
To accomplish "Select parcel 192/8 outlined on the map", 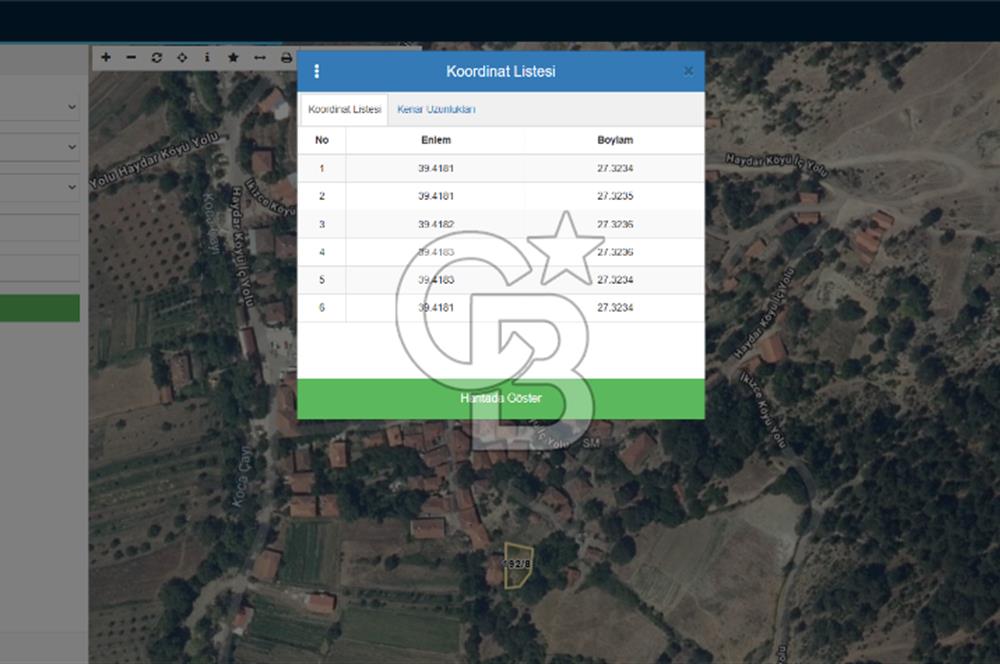I will pos(518,565).
